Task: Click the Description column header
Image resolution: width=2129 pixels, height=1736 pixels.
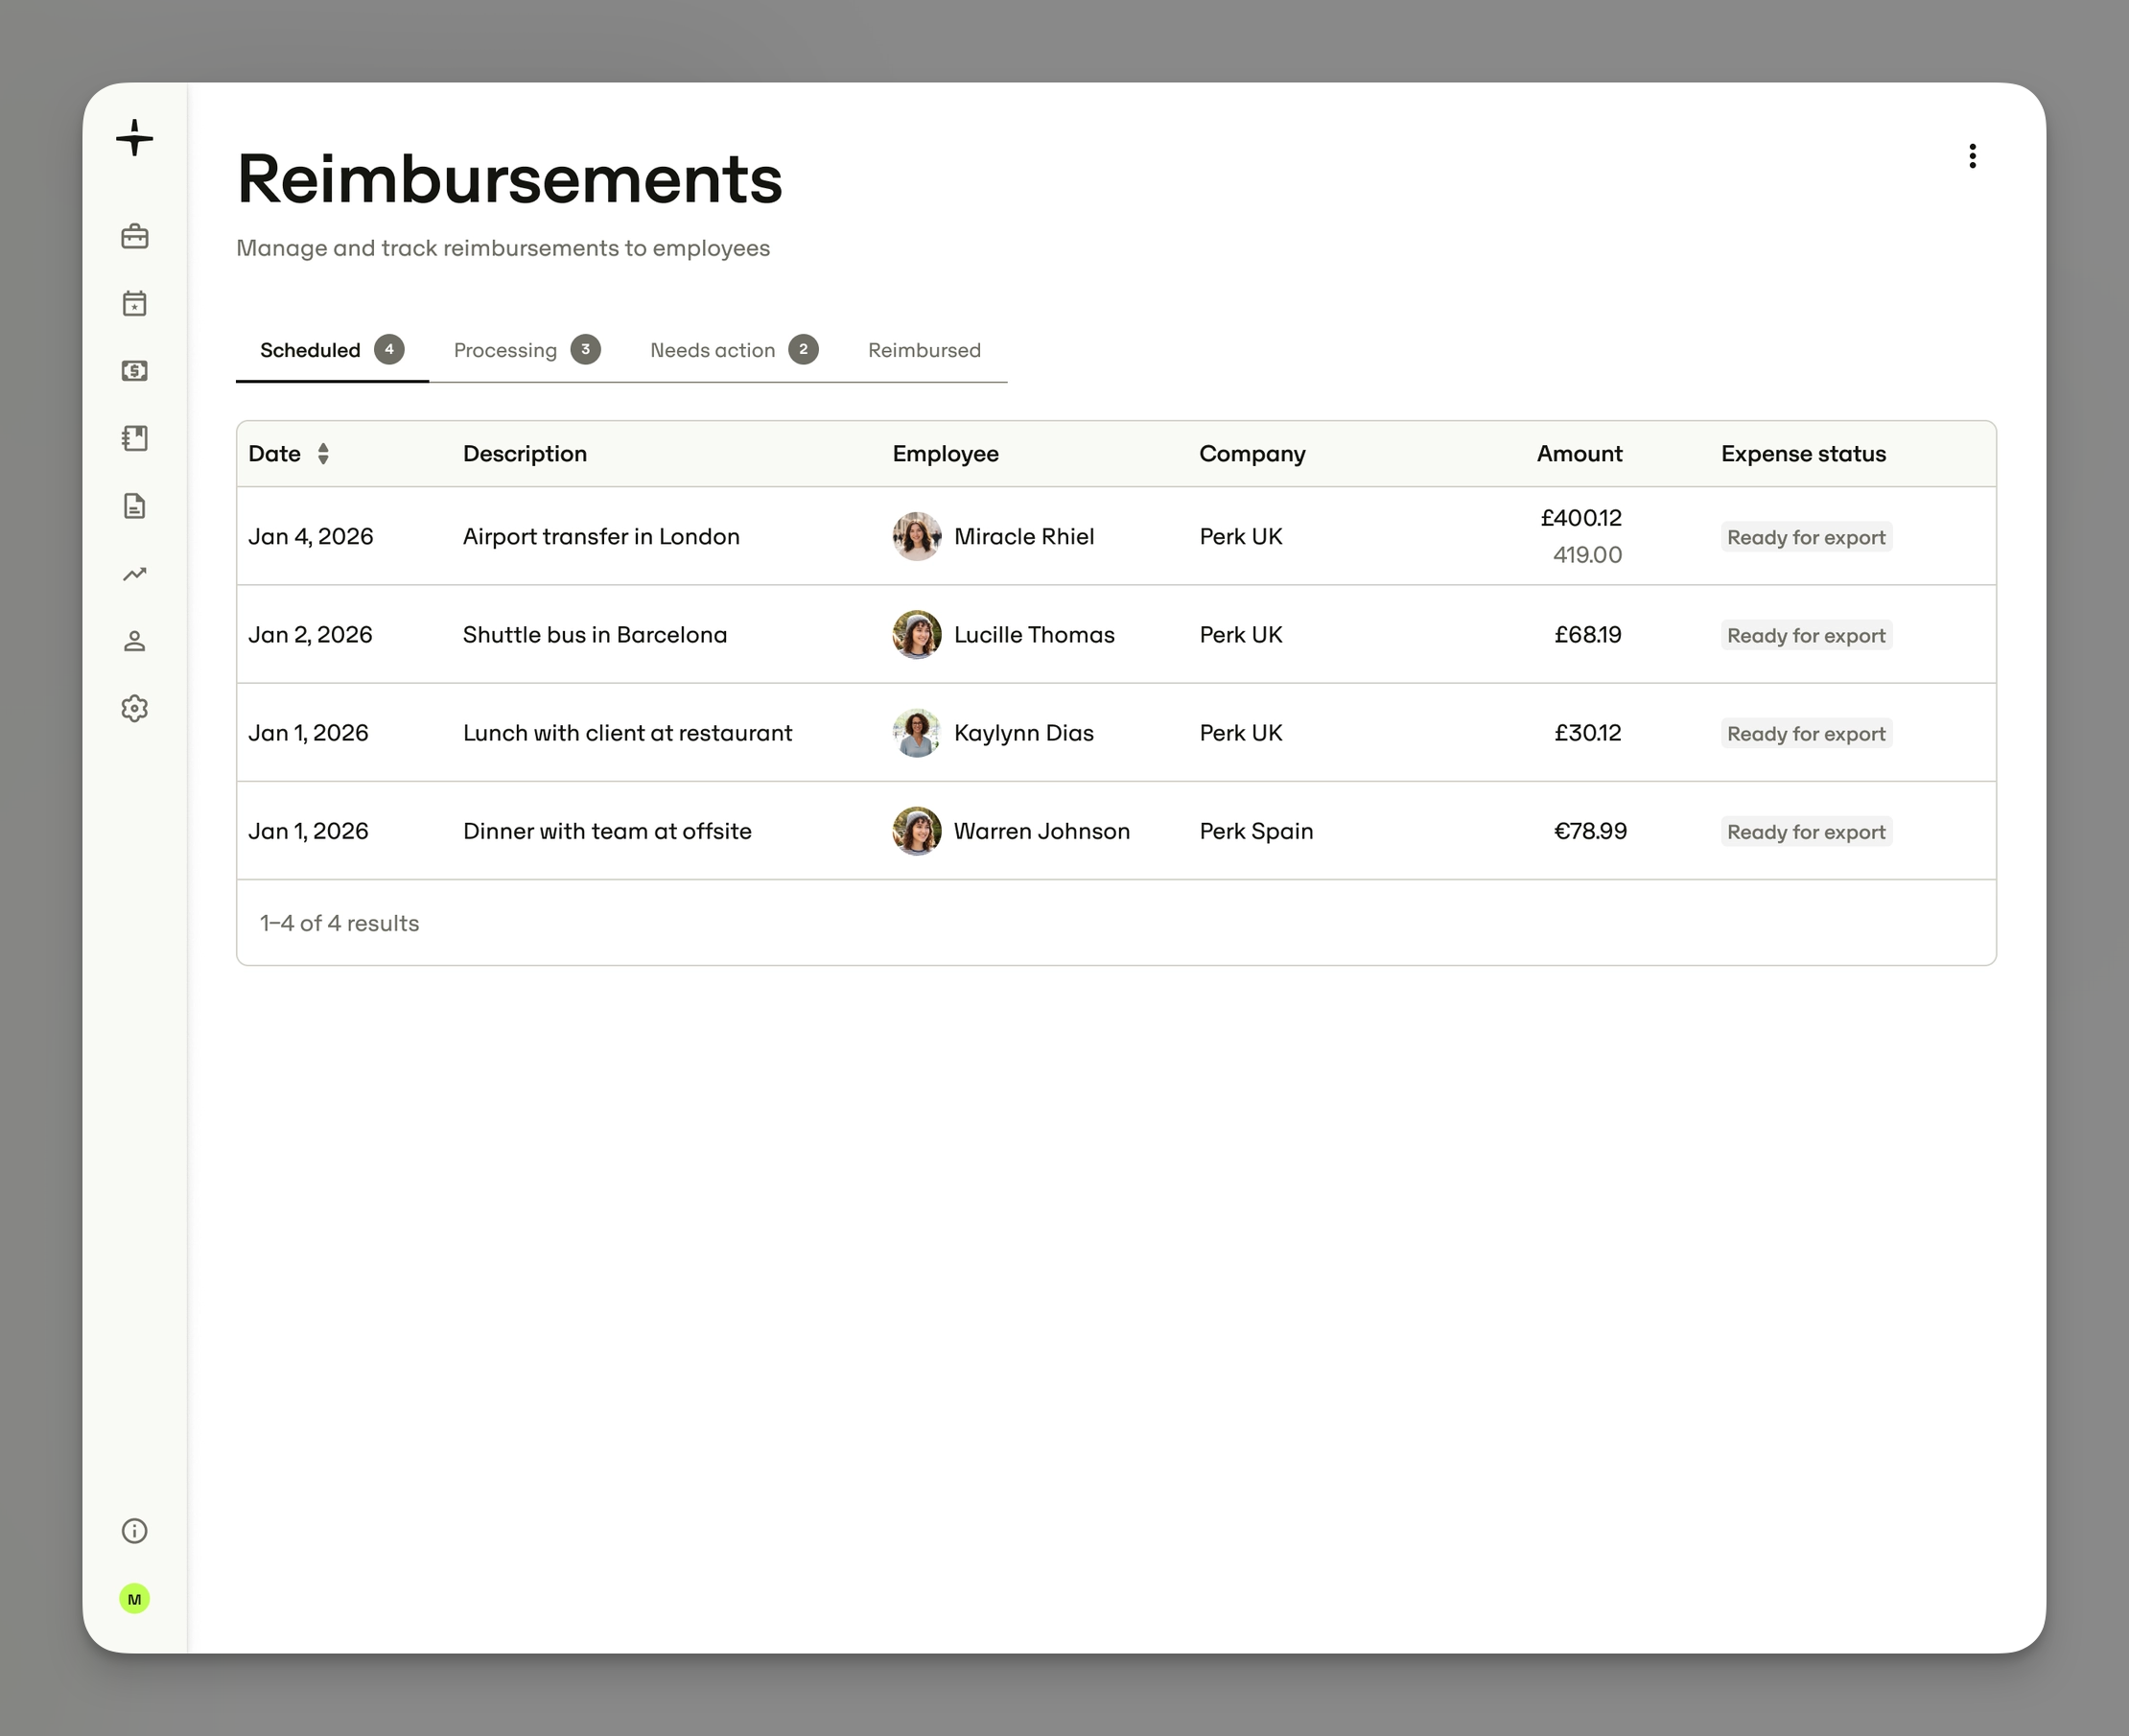Action: coord(525,454)
